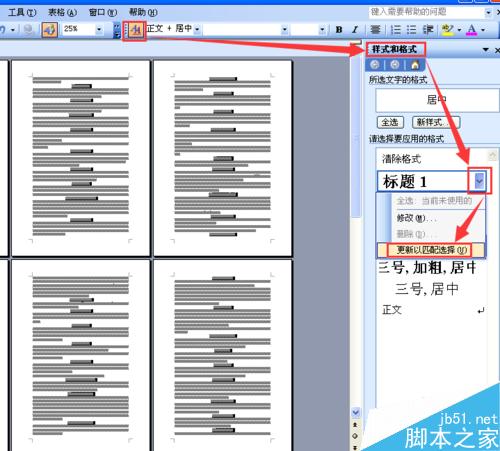Viewport: 500px width, 451px height.
Task: Click the highlight color icon
Action: tap(448, 30)
